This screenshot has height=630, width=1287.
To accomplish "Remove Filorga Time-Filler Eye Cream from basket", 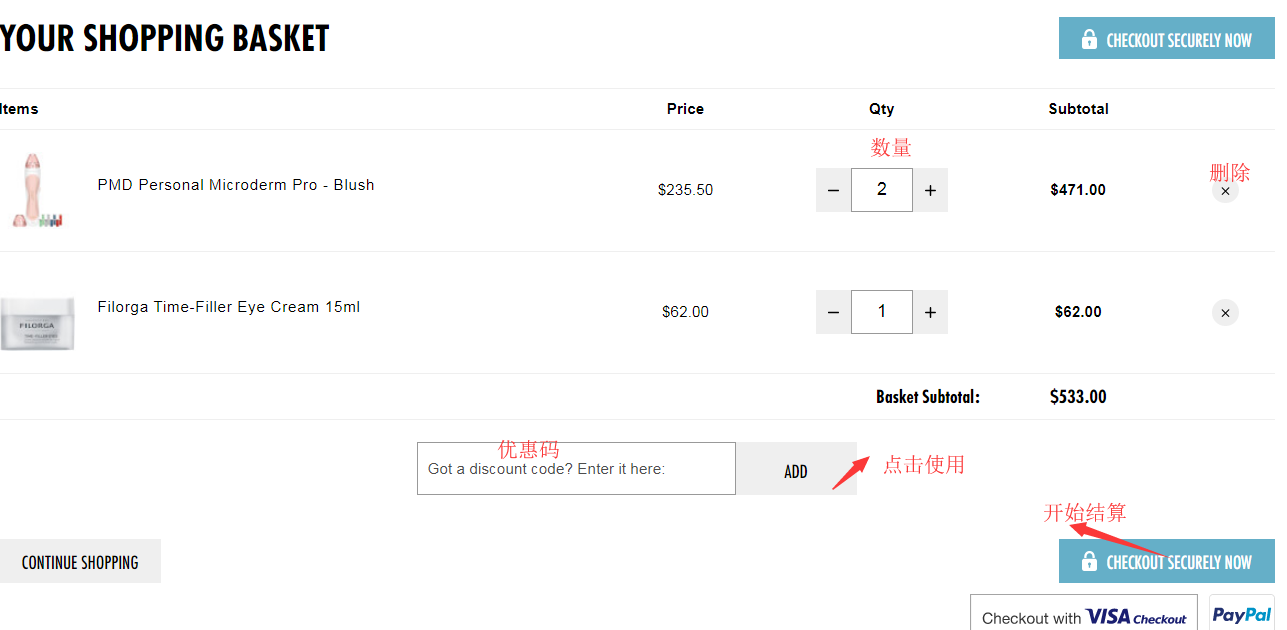I will (x=1225, y=313).
